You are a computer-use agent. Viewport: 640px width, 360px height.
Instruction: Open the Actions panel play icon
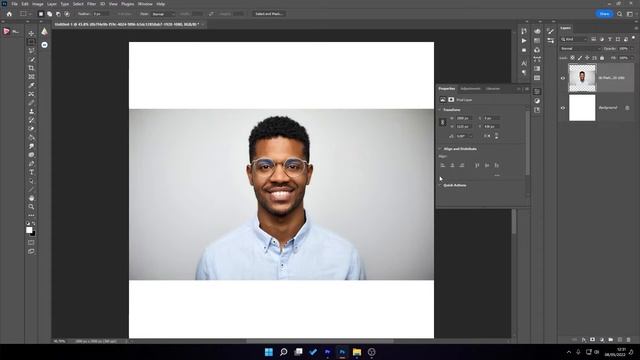524,41
